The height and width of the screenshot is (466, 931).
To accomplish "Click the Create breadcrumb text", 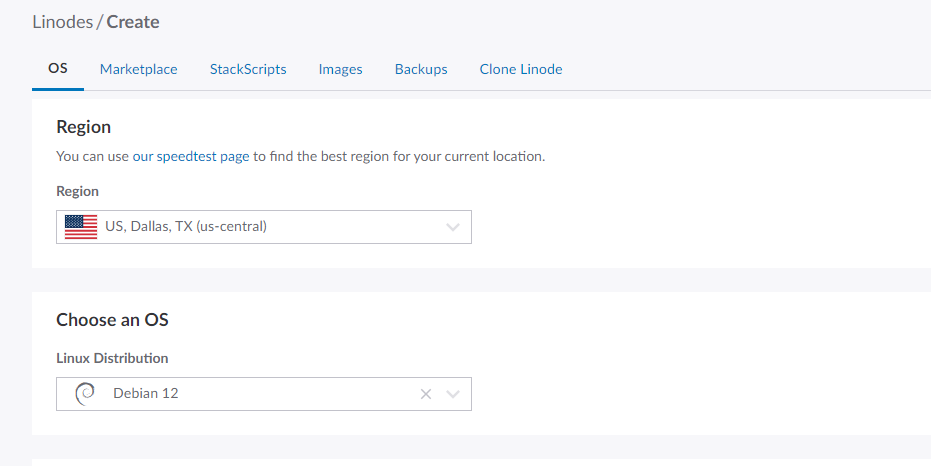I will pos(133,22).
